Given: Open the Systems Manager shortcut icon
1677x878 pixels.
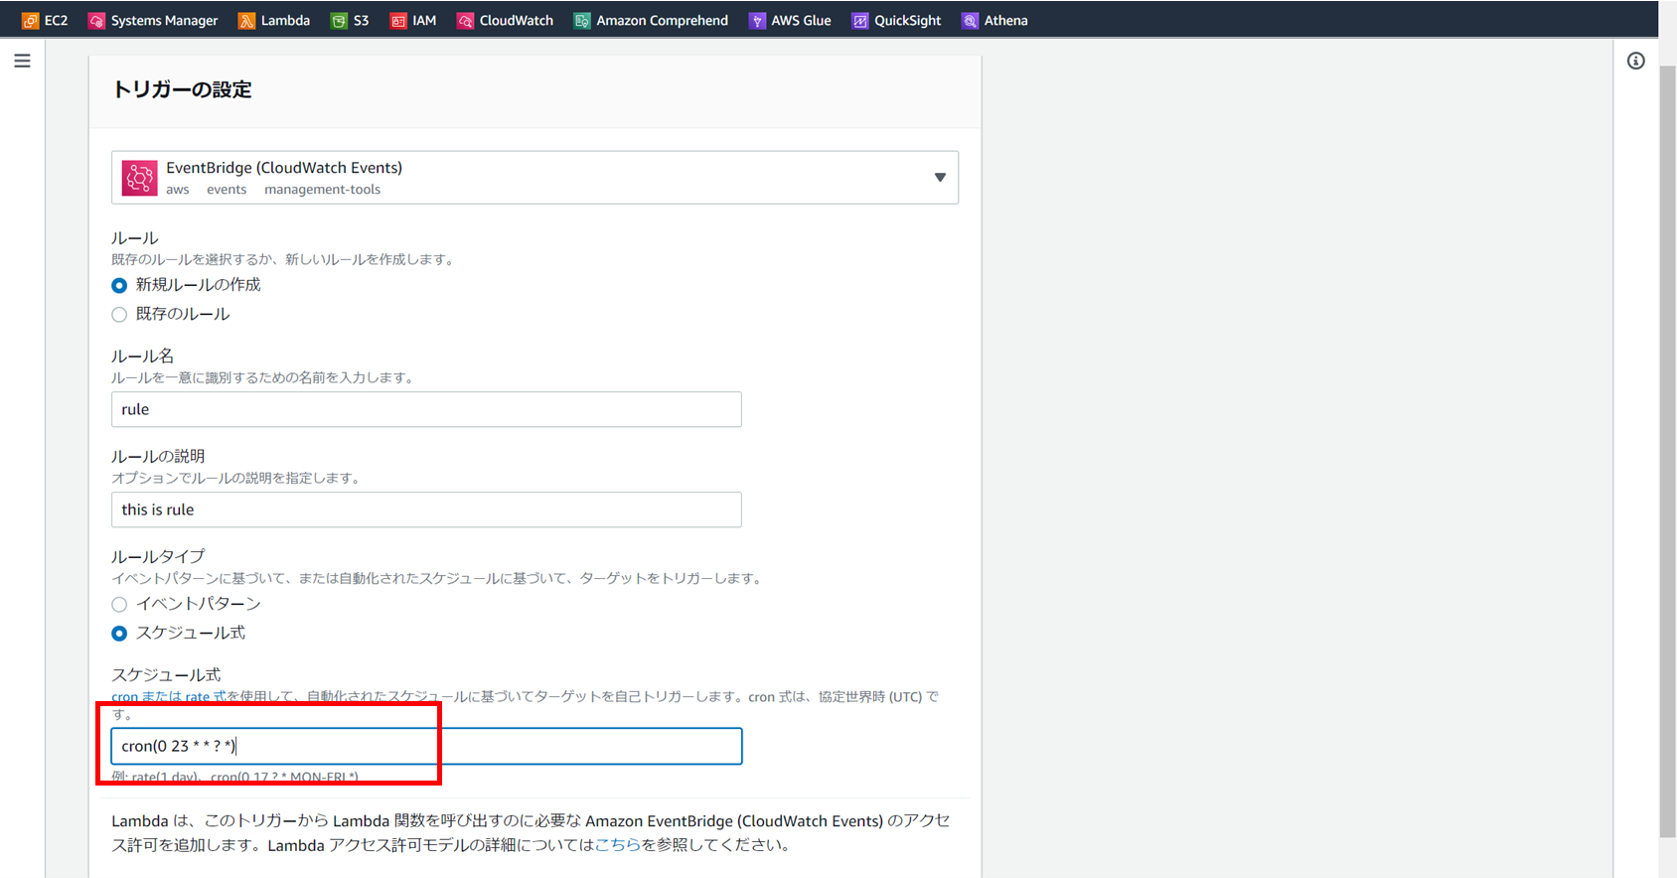Looking at the screenshot, I should tap(96, 20).
